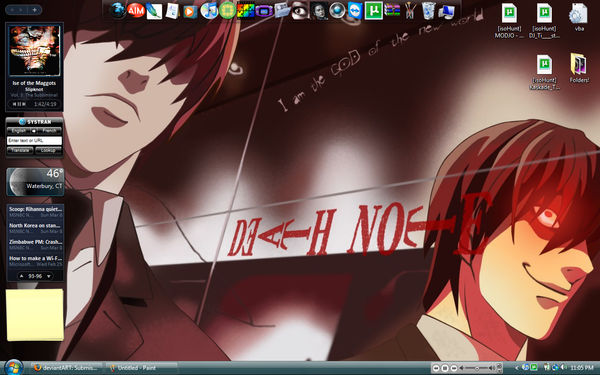Open the isoHunt DJ_Ti torrent file
600x375 pixels.
(544, 21)
